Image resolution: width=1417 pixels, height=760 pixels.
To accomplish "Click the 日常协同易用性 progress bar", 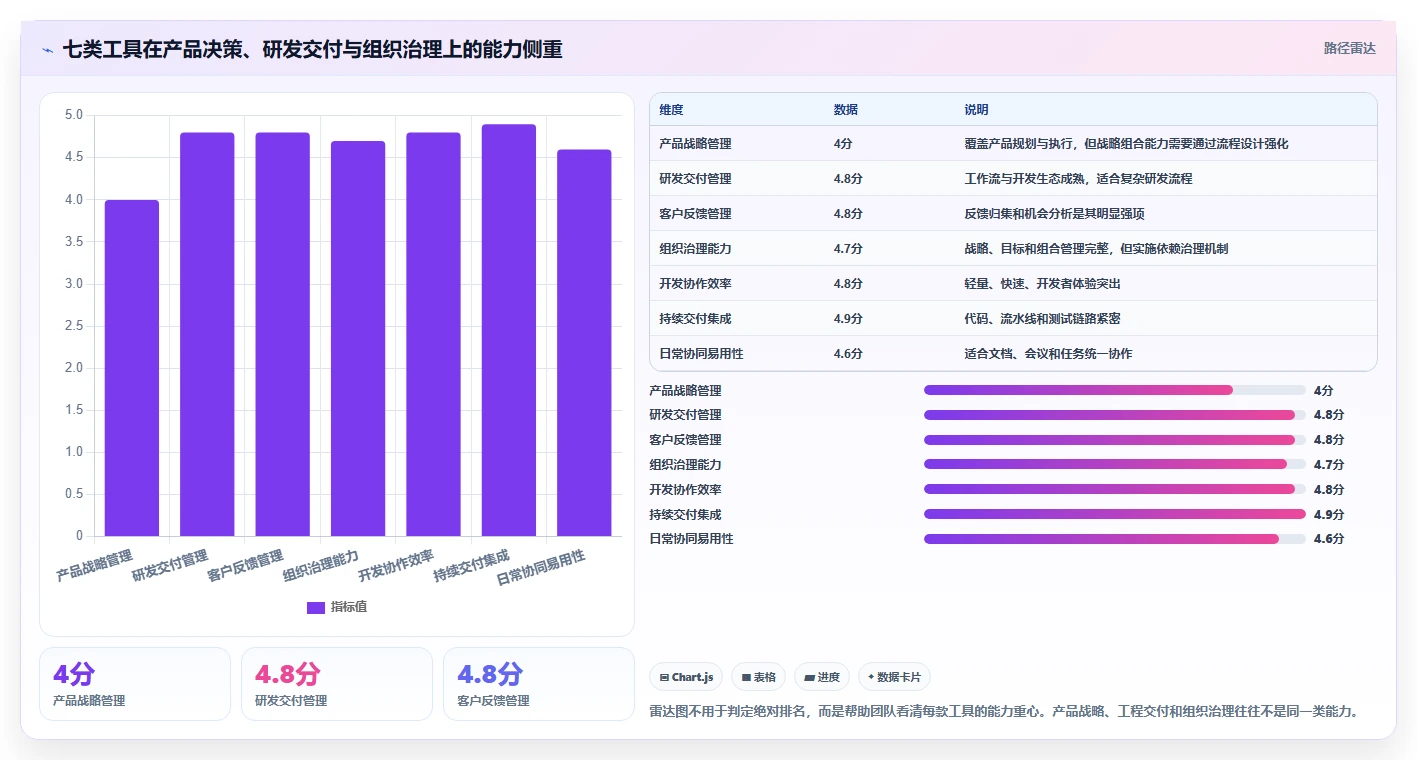I will pyautogui.click(x=1115, y=539).
